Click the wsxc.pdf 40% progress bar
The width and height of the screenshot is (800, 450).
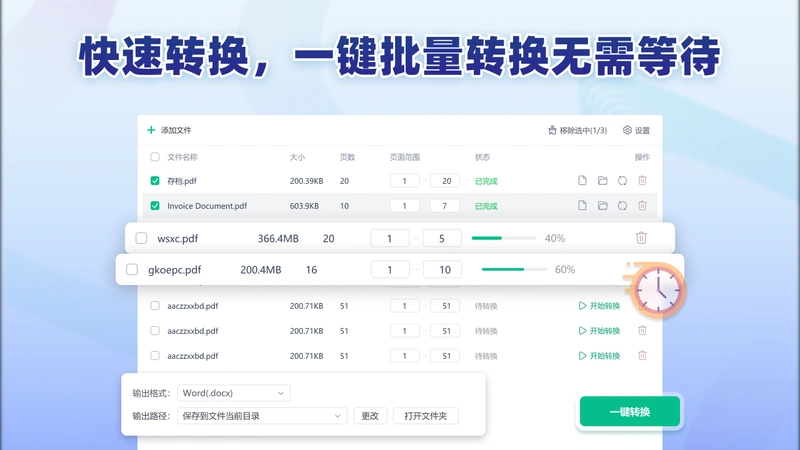coord(504,238)
